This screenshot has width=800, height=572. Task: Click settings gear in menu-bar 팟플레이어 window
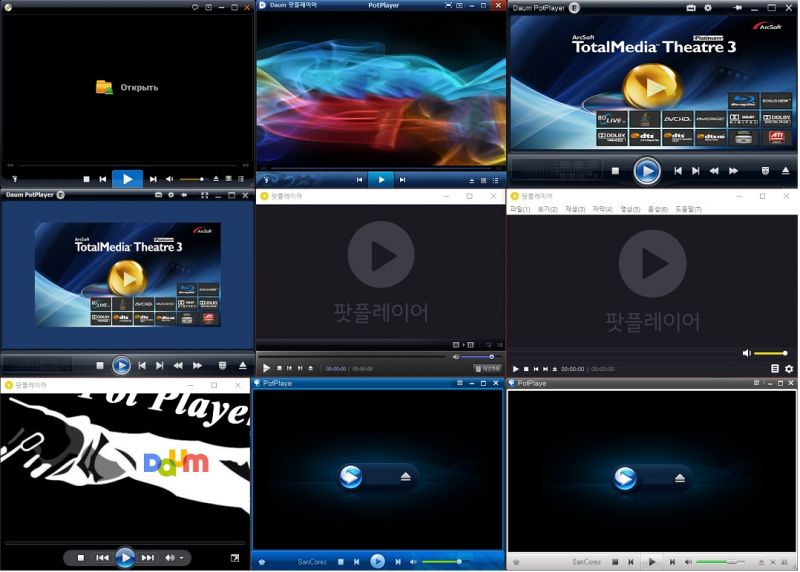pos(789,368)
